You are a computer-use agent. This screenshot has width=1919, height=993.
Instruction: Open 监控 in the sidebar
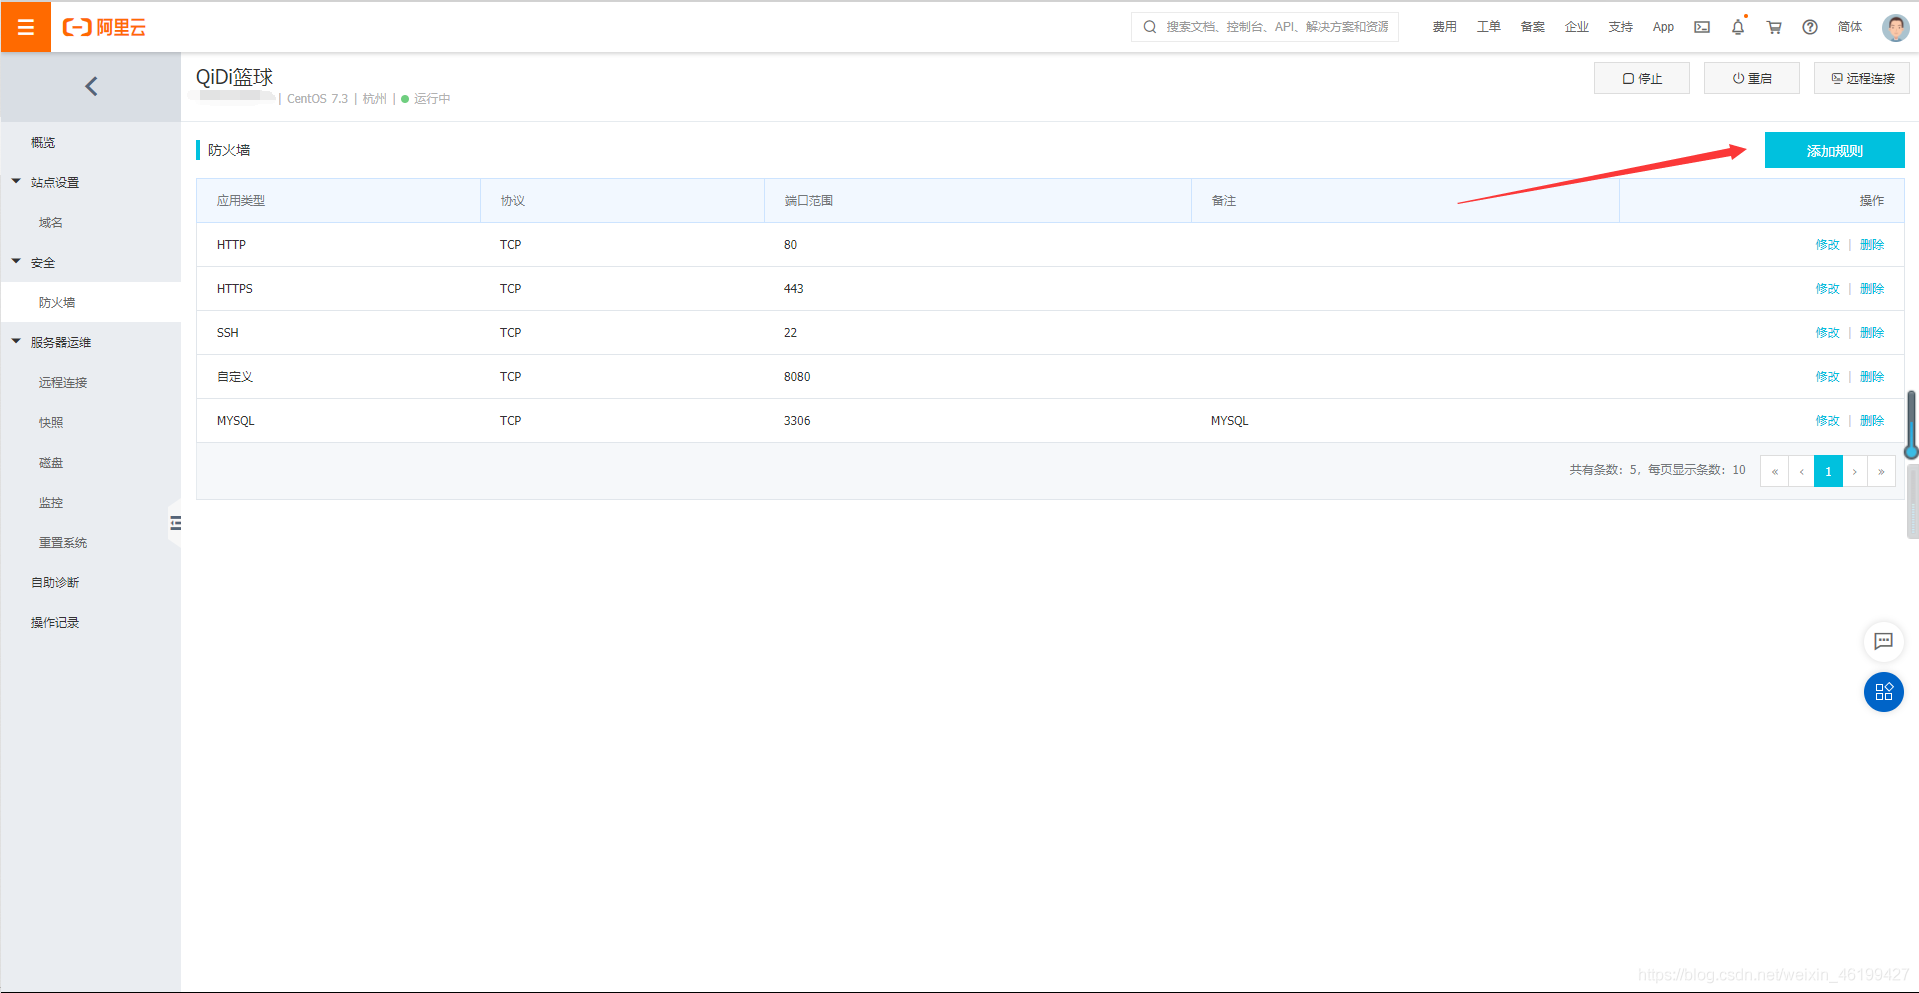[51, 502]
